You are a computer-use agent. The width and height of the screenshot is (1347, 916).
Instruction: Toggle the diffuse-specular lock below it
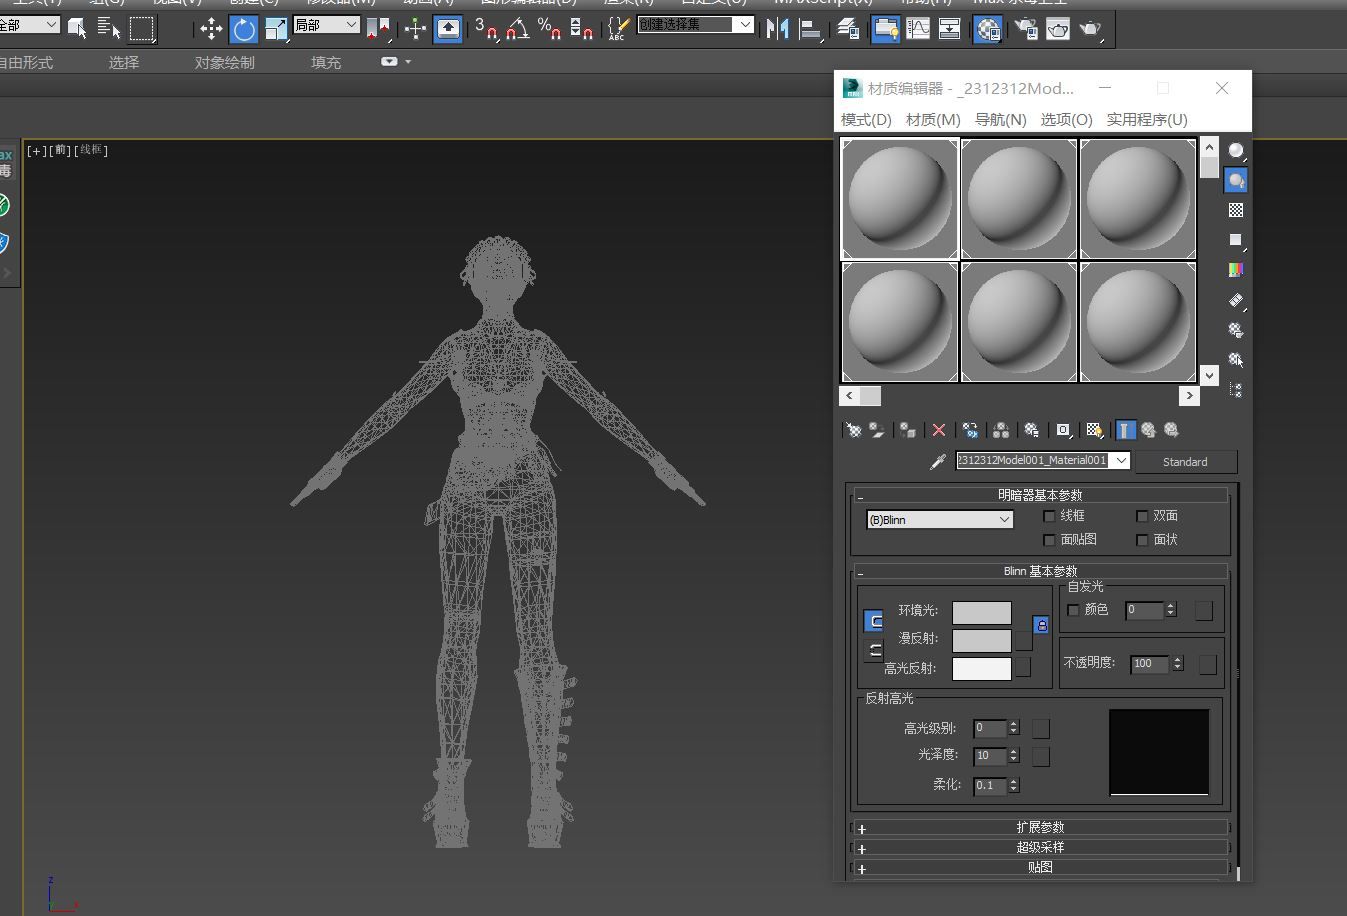click(873, 650)
